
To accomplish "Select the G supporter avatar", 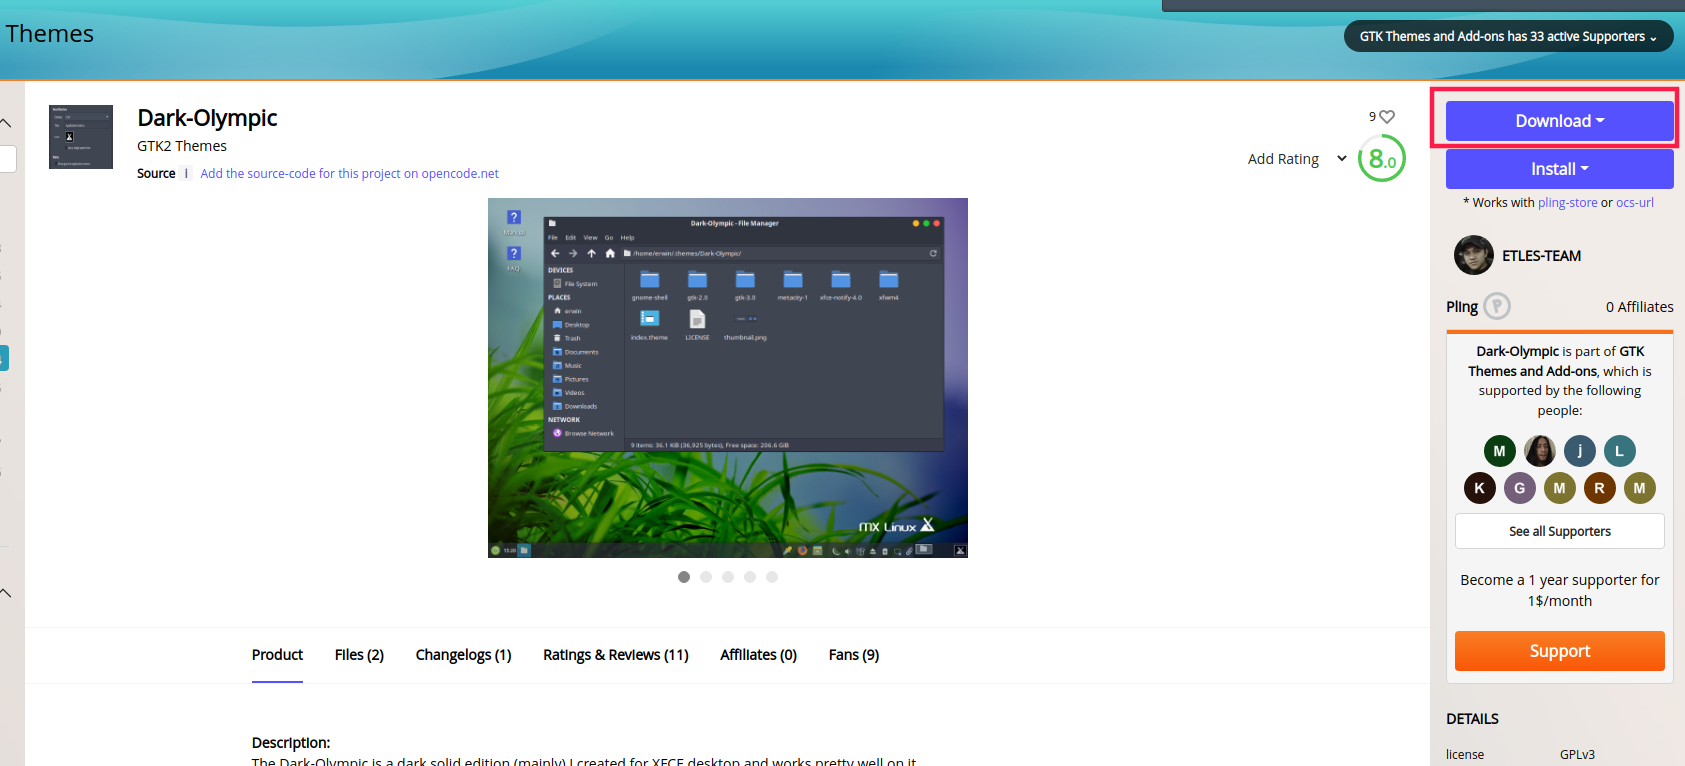I will pos(1520,488).
